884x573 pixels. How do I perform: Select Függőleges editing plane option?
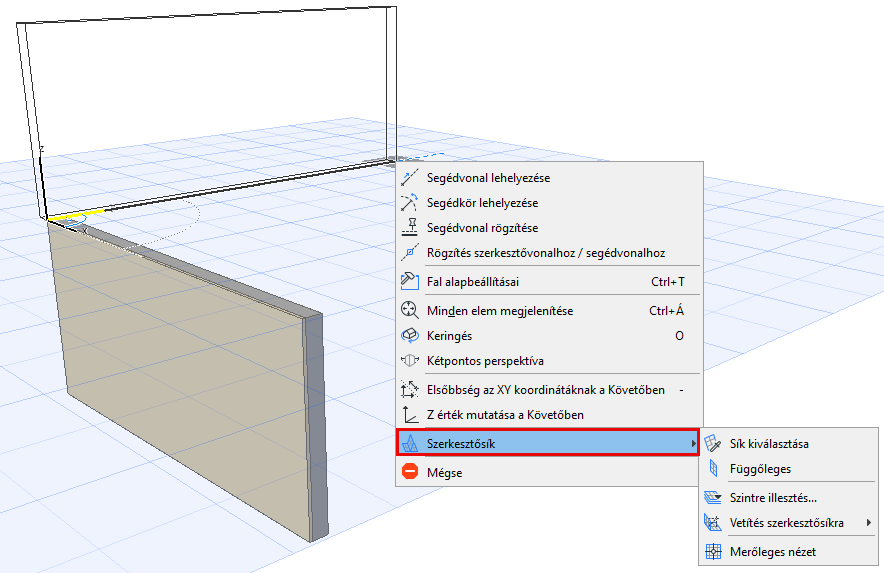(789, 469)
